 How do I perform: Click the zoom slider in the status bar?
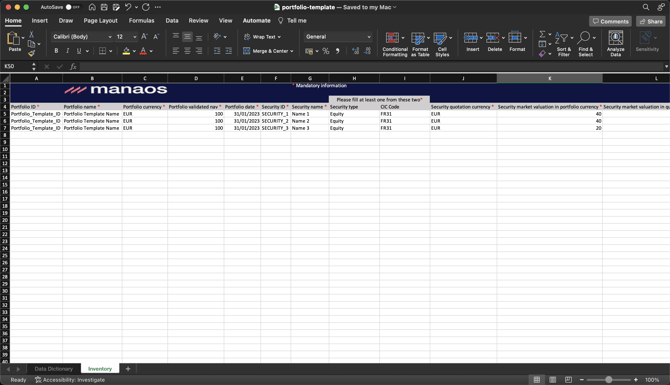[x=608, y=380]
